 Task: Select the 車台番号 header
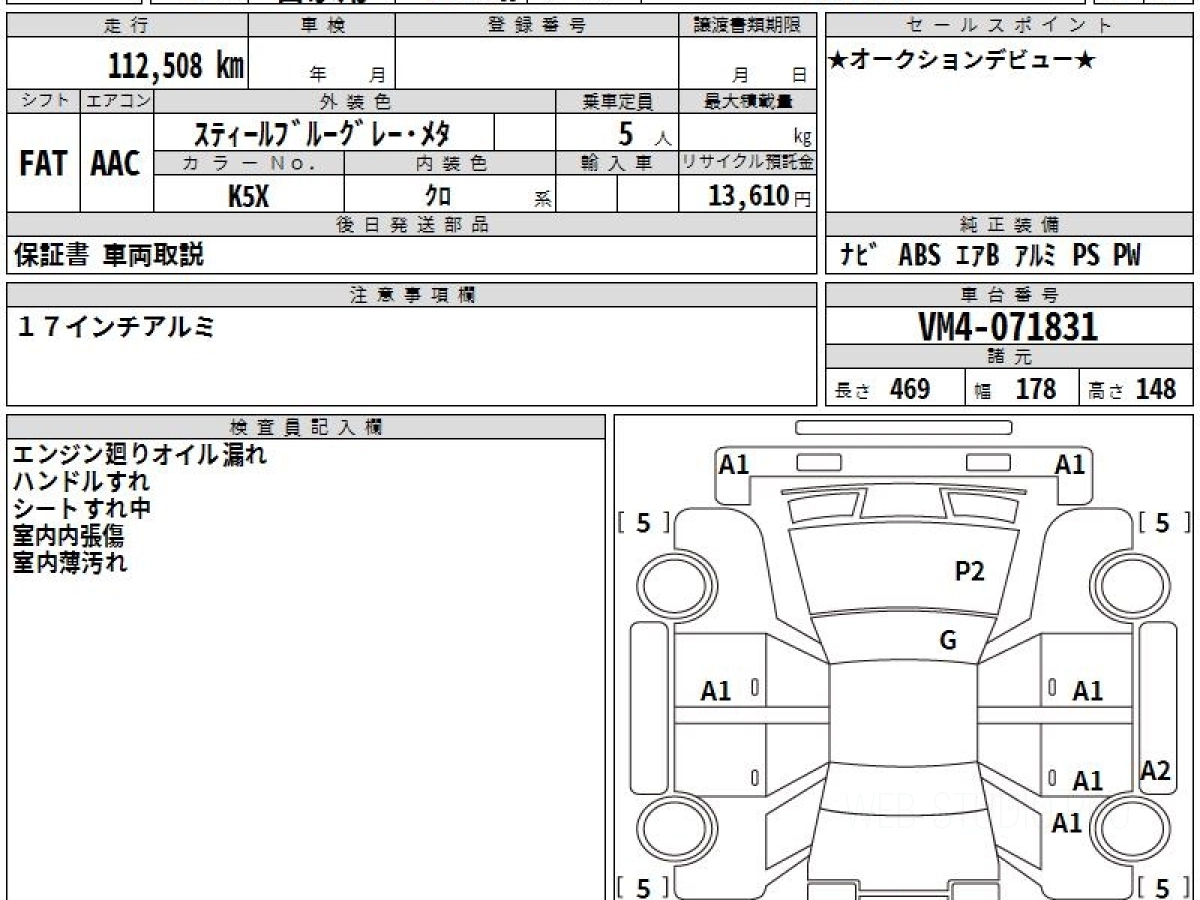coord(1009,295)
